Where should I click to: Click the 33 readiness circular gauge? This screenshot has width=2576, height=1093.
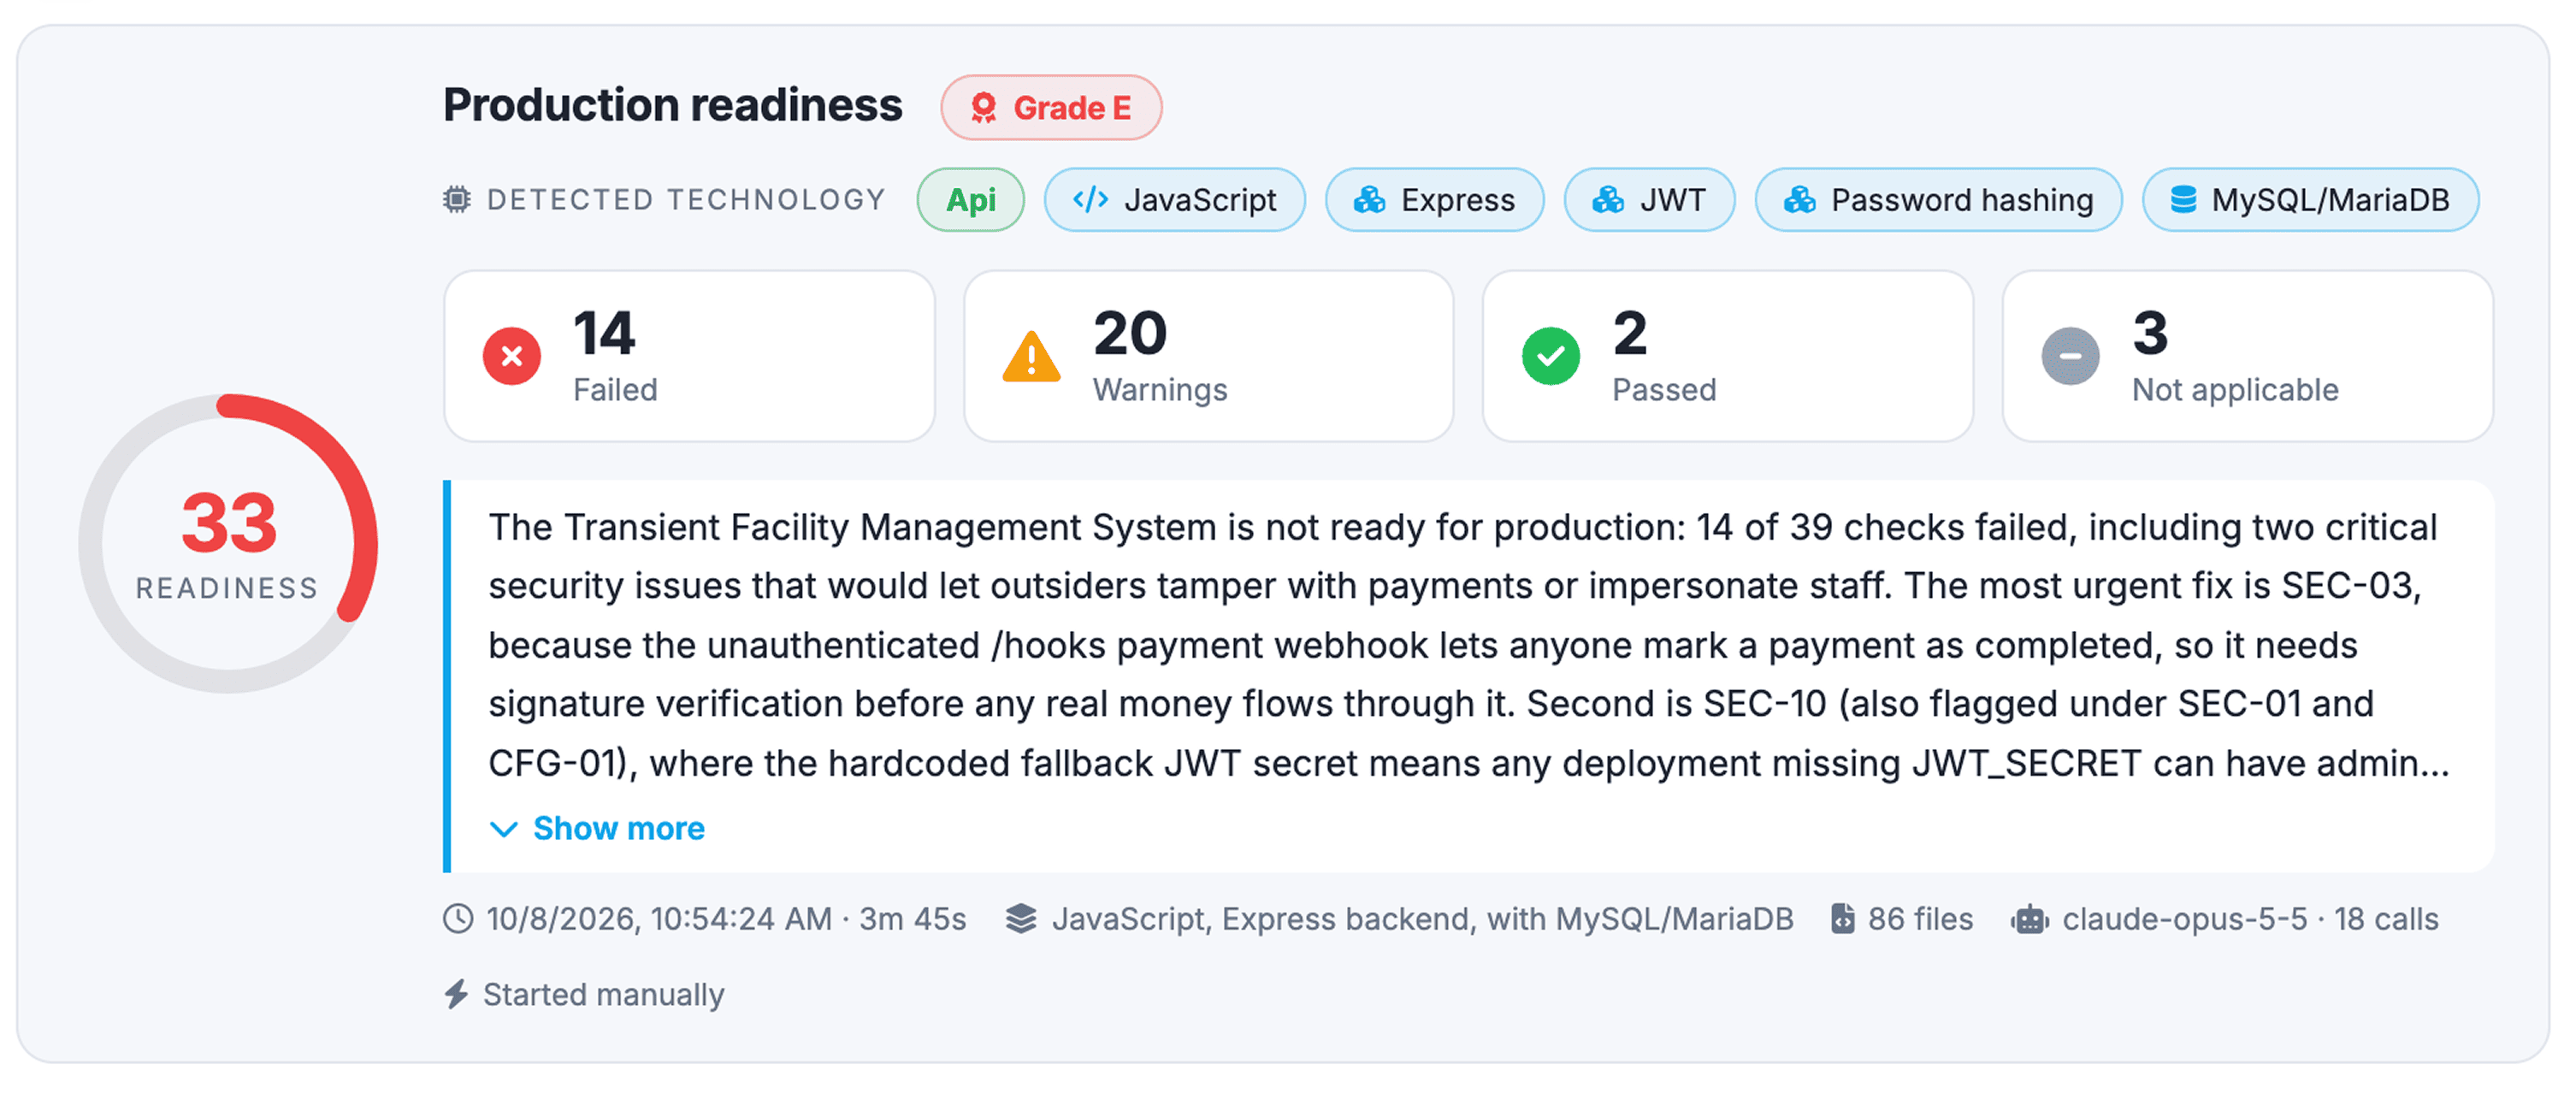228,544
